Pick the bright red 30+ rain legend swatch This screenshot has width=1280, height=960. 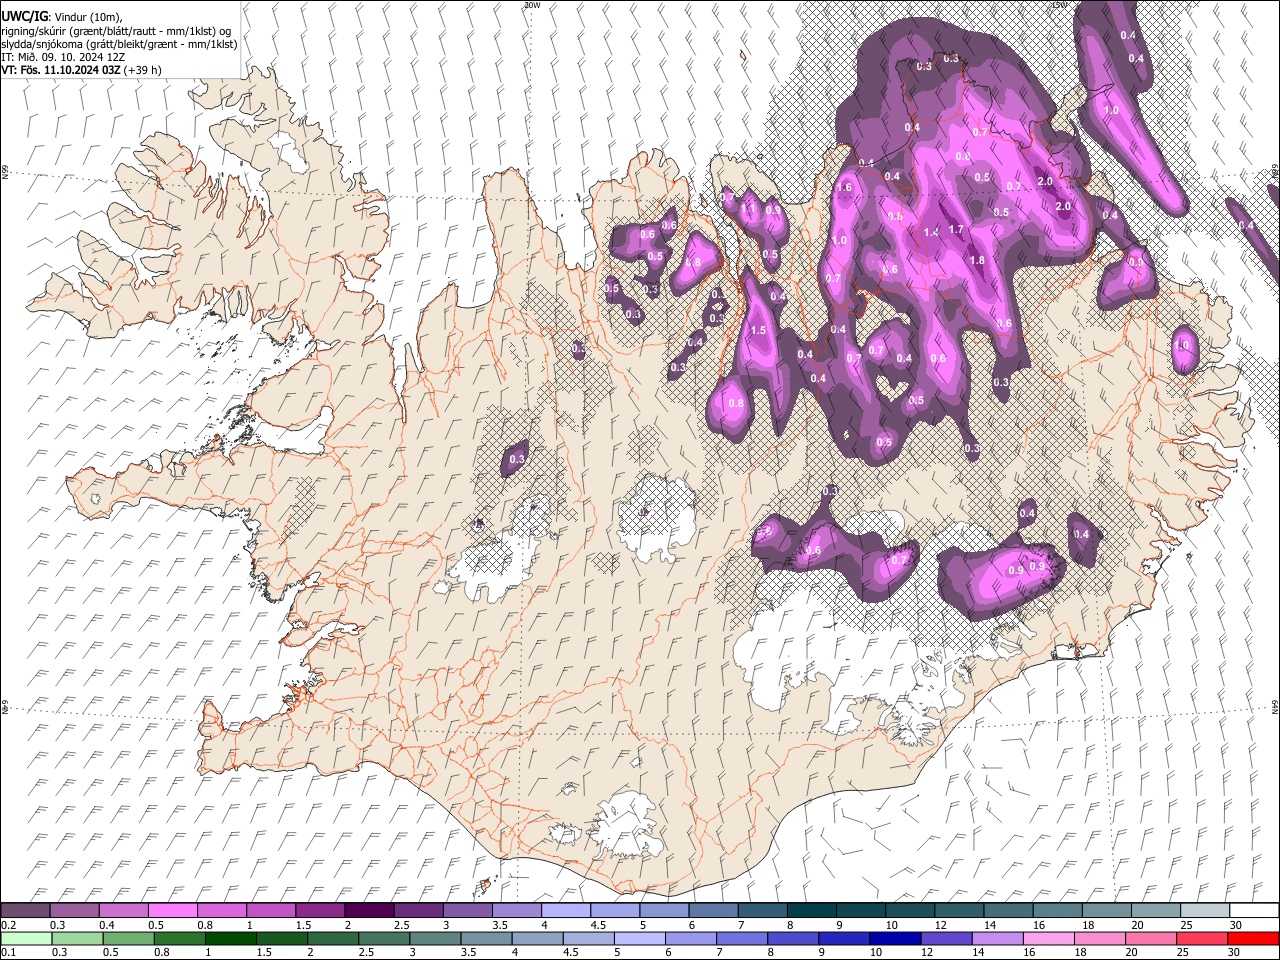point(1254,938)
